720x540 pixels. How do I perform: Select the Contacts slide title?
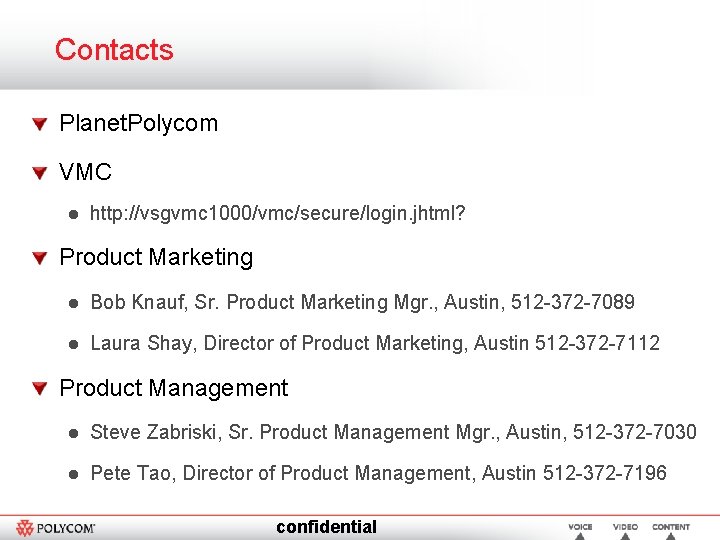coord(114,49)
